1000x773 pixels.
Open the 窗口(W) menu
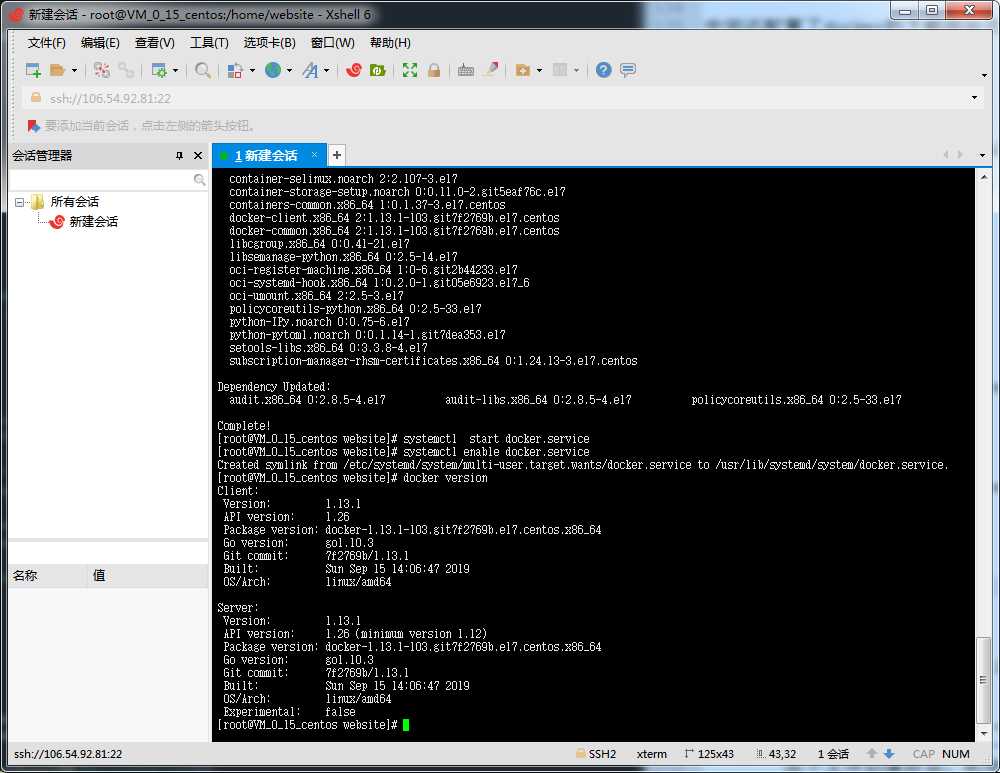coord(333,43)
